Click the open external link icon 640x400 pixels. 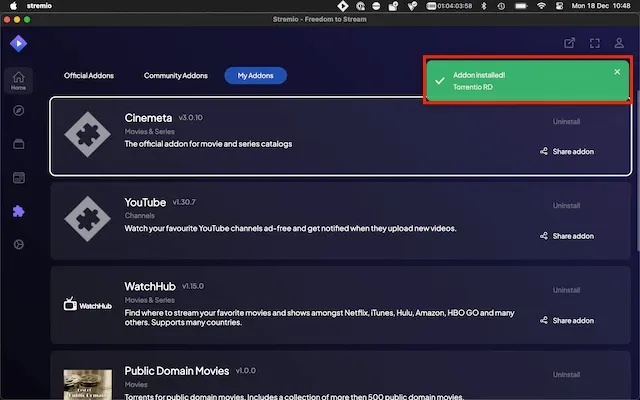point(569,43)
